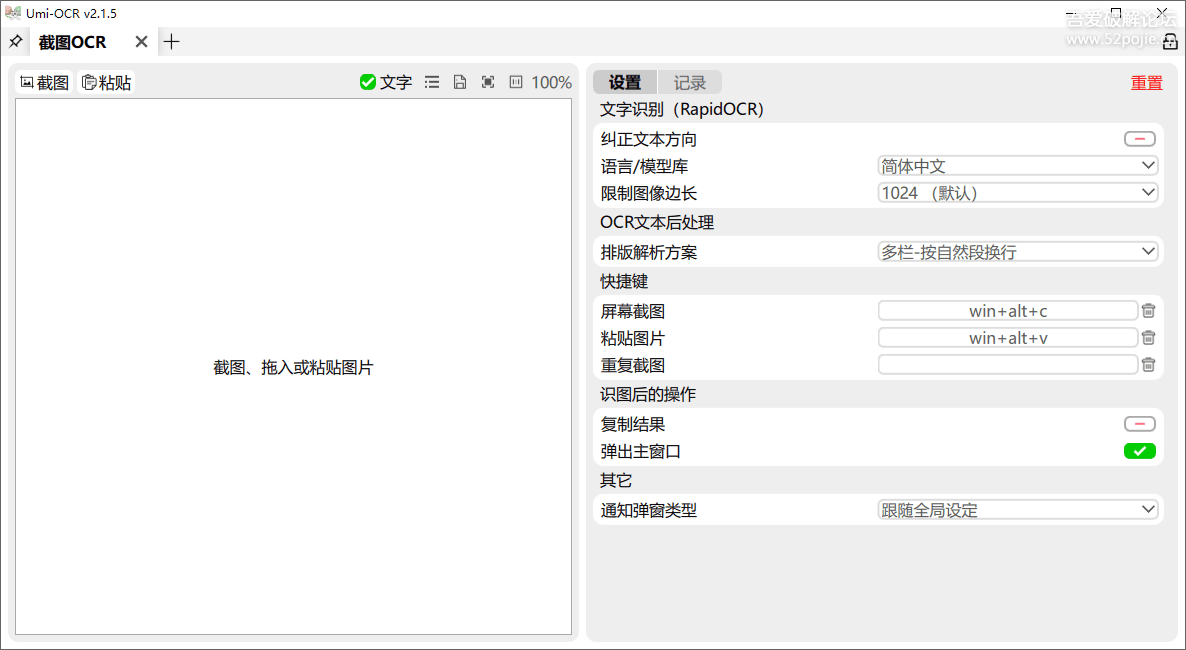Image resolution: width=1186 pixels, height=650 pixels.
Task: Clear the 屏幕截图 hotkey using trash icon
Action: click(x=1148, y=310)
